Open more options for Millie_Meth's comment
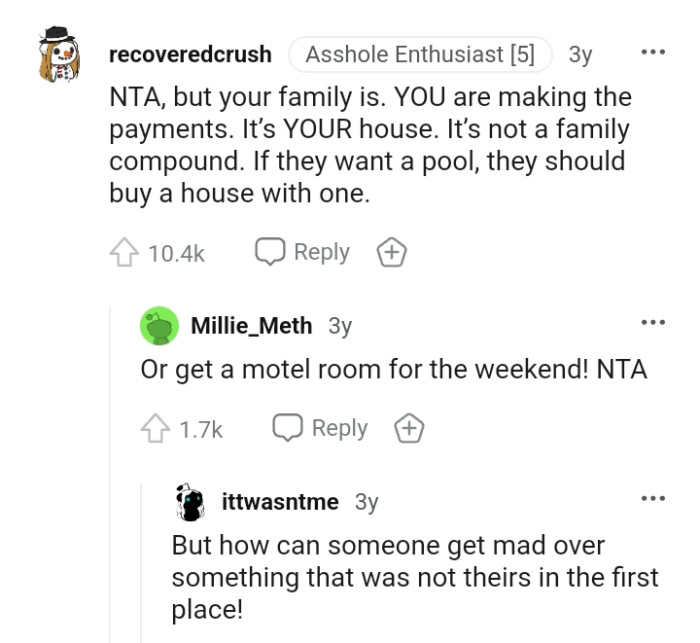Image resolution: width=700 pixels, height=643 pixels. 653,323
